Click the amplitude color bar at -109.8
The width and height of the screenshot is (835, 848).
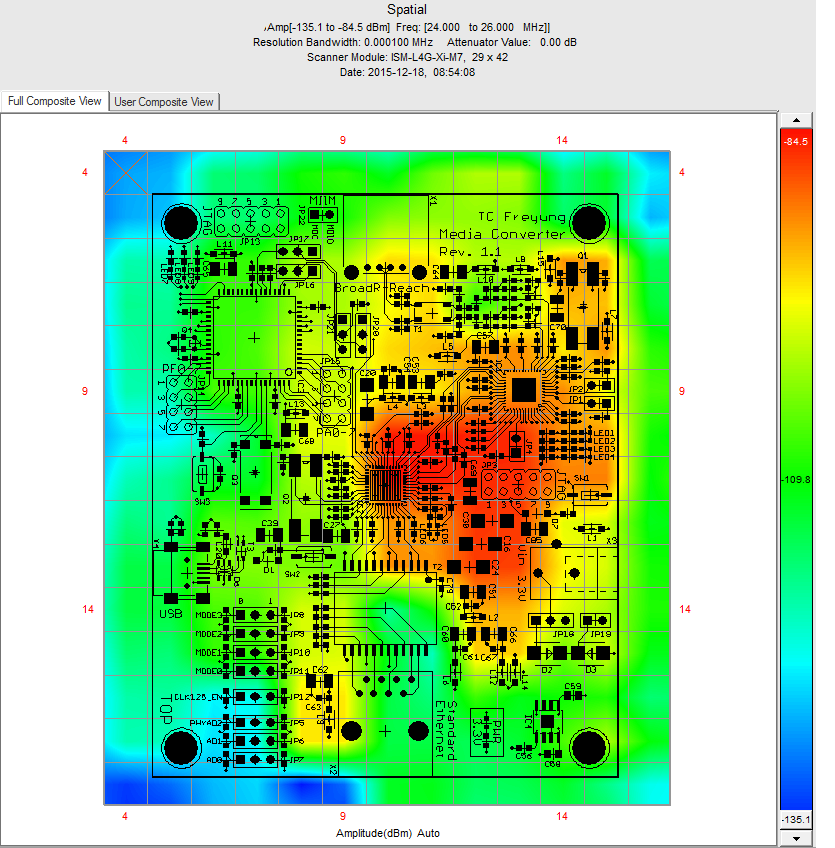click(796, 480)
